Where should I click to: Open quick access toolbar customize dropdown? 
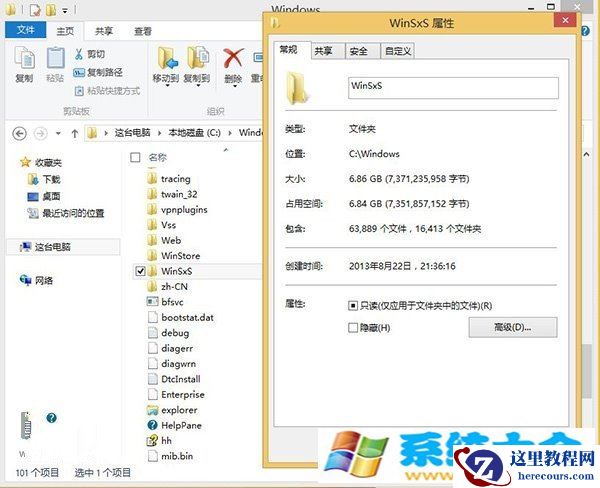[x=65, y=11]
